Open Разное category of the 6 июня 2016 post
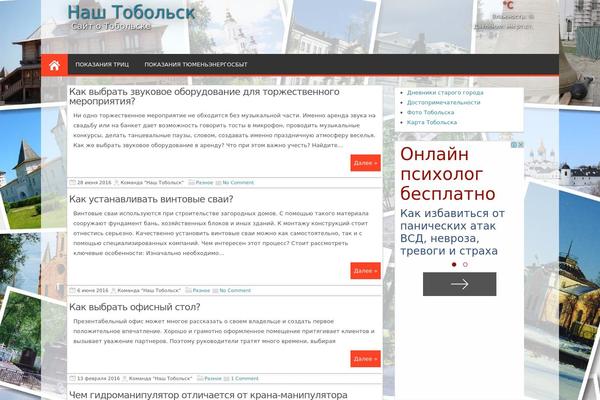The image size is (600, 400). [201, 291]
